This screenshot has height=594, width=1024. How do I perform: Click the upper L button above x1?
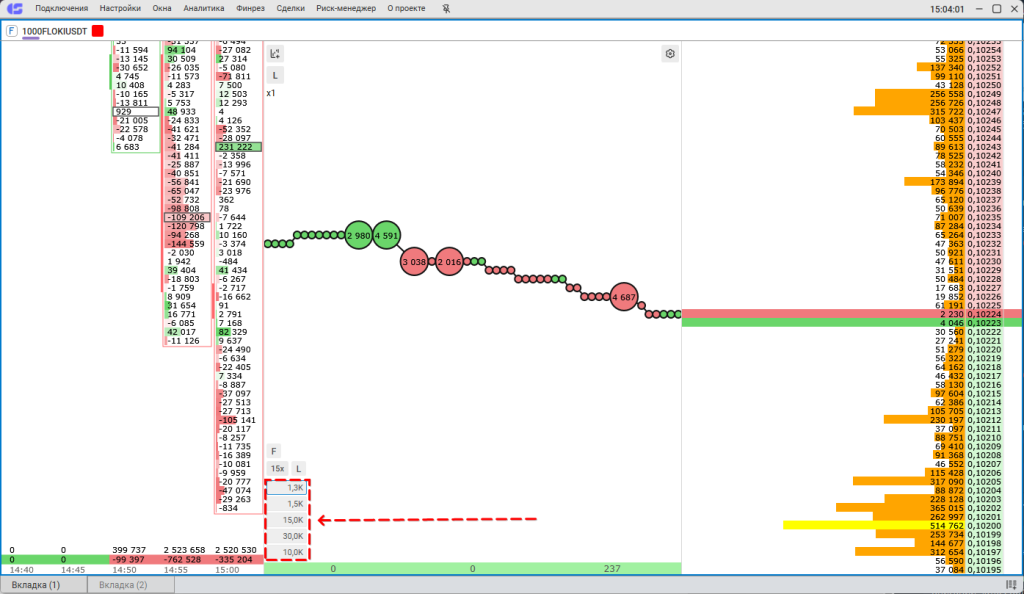coord(275,75)
